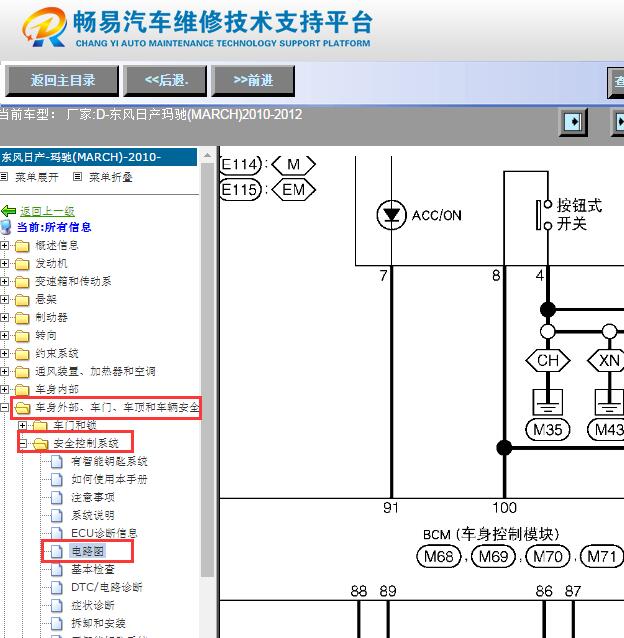Image resolution: width=624 pixels, height=638 pixels.
Task: Open 系统说明 document icon
Action: click(x=57, y=515)
